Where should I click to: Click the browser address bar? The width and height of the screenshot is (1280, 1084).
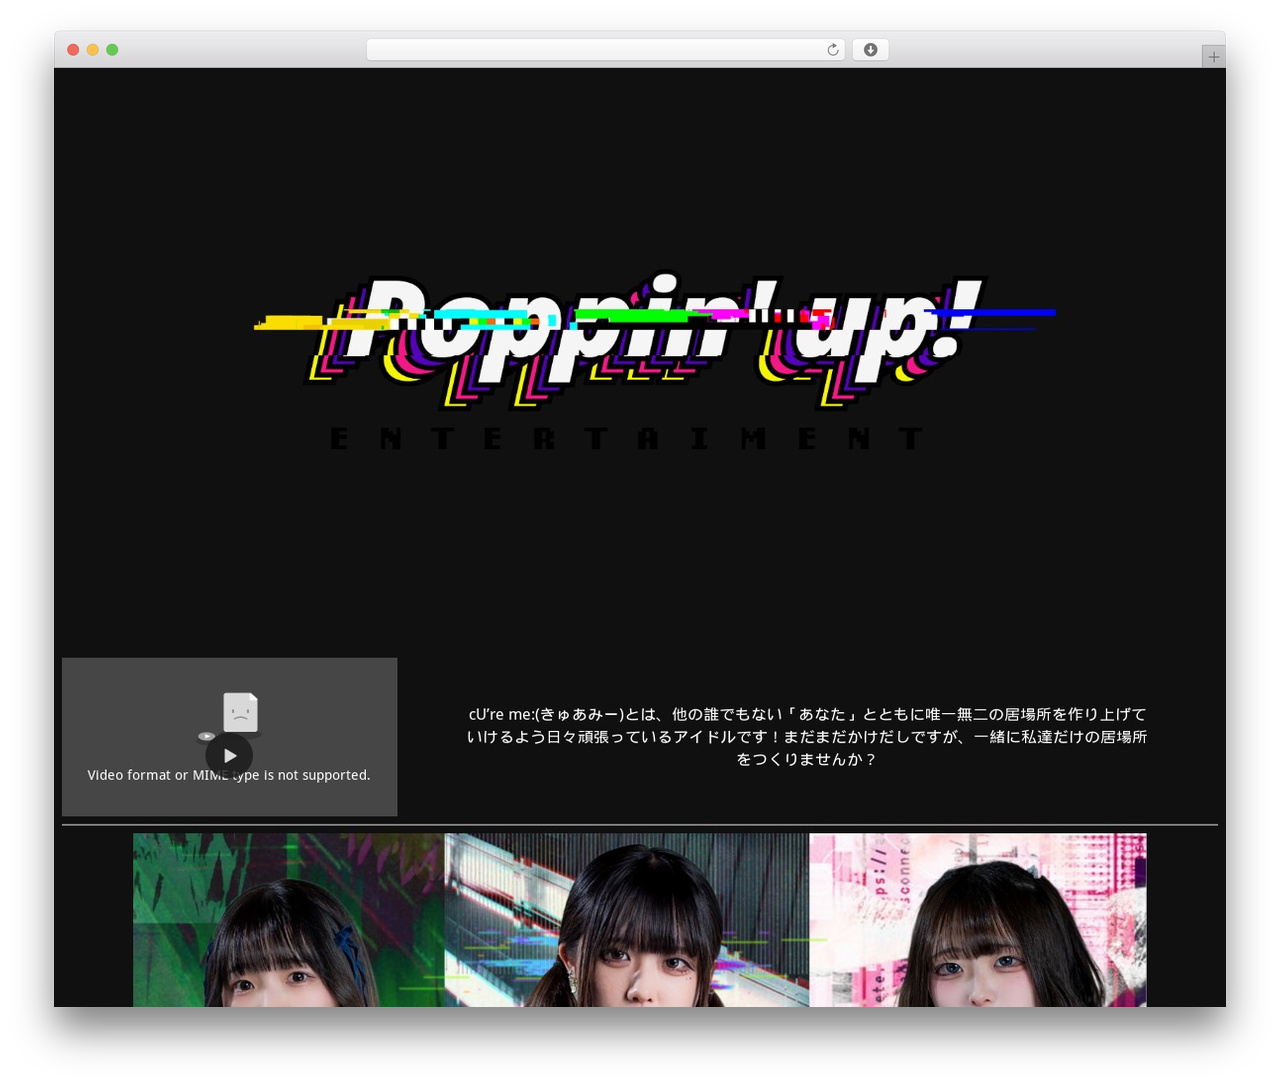click(x=605, y=50)
